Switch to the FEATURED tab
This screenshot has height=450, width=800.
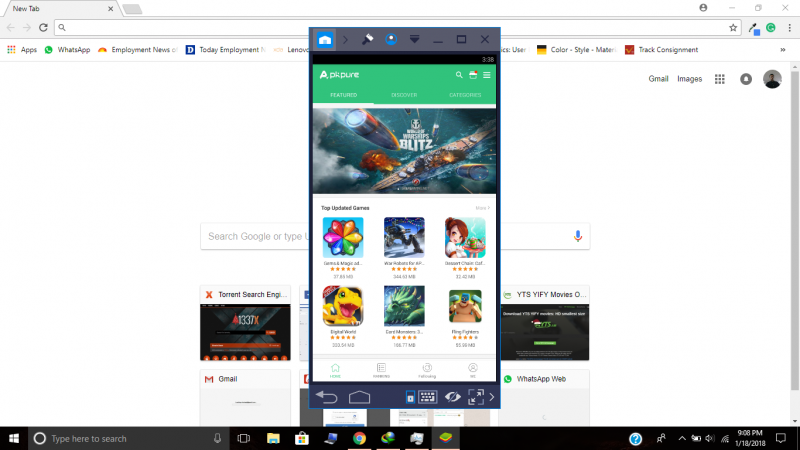[x=343, y=95]
